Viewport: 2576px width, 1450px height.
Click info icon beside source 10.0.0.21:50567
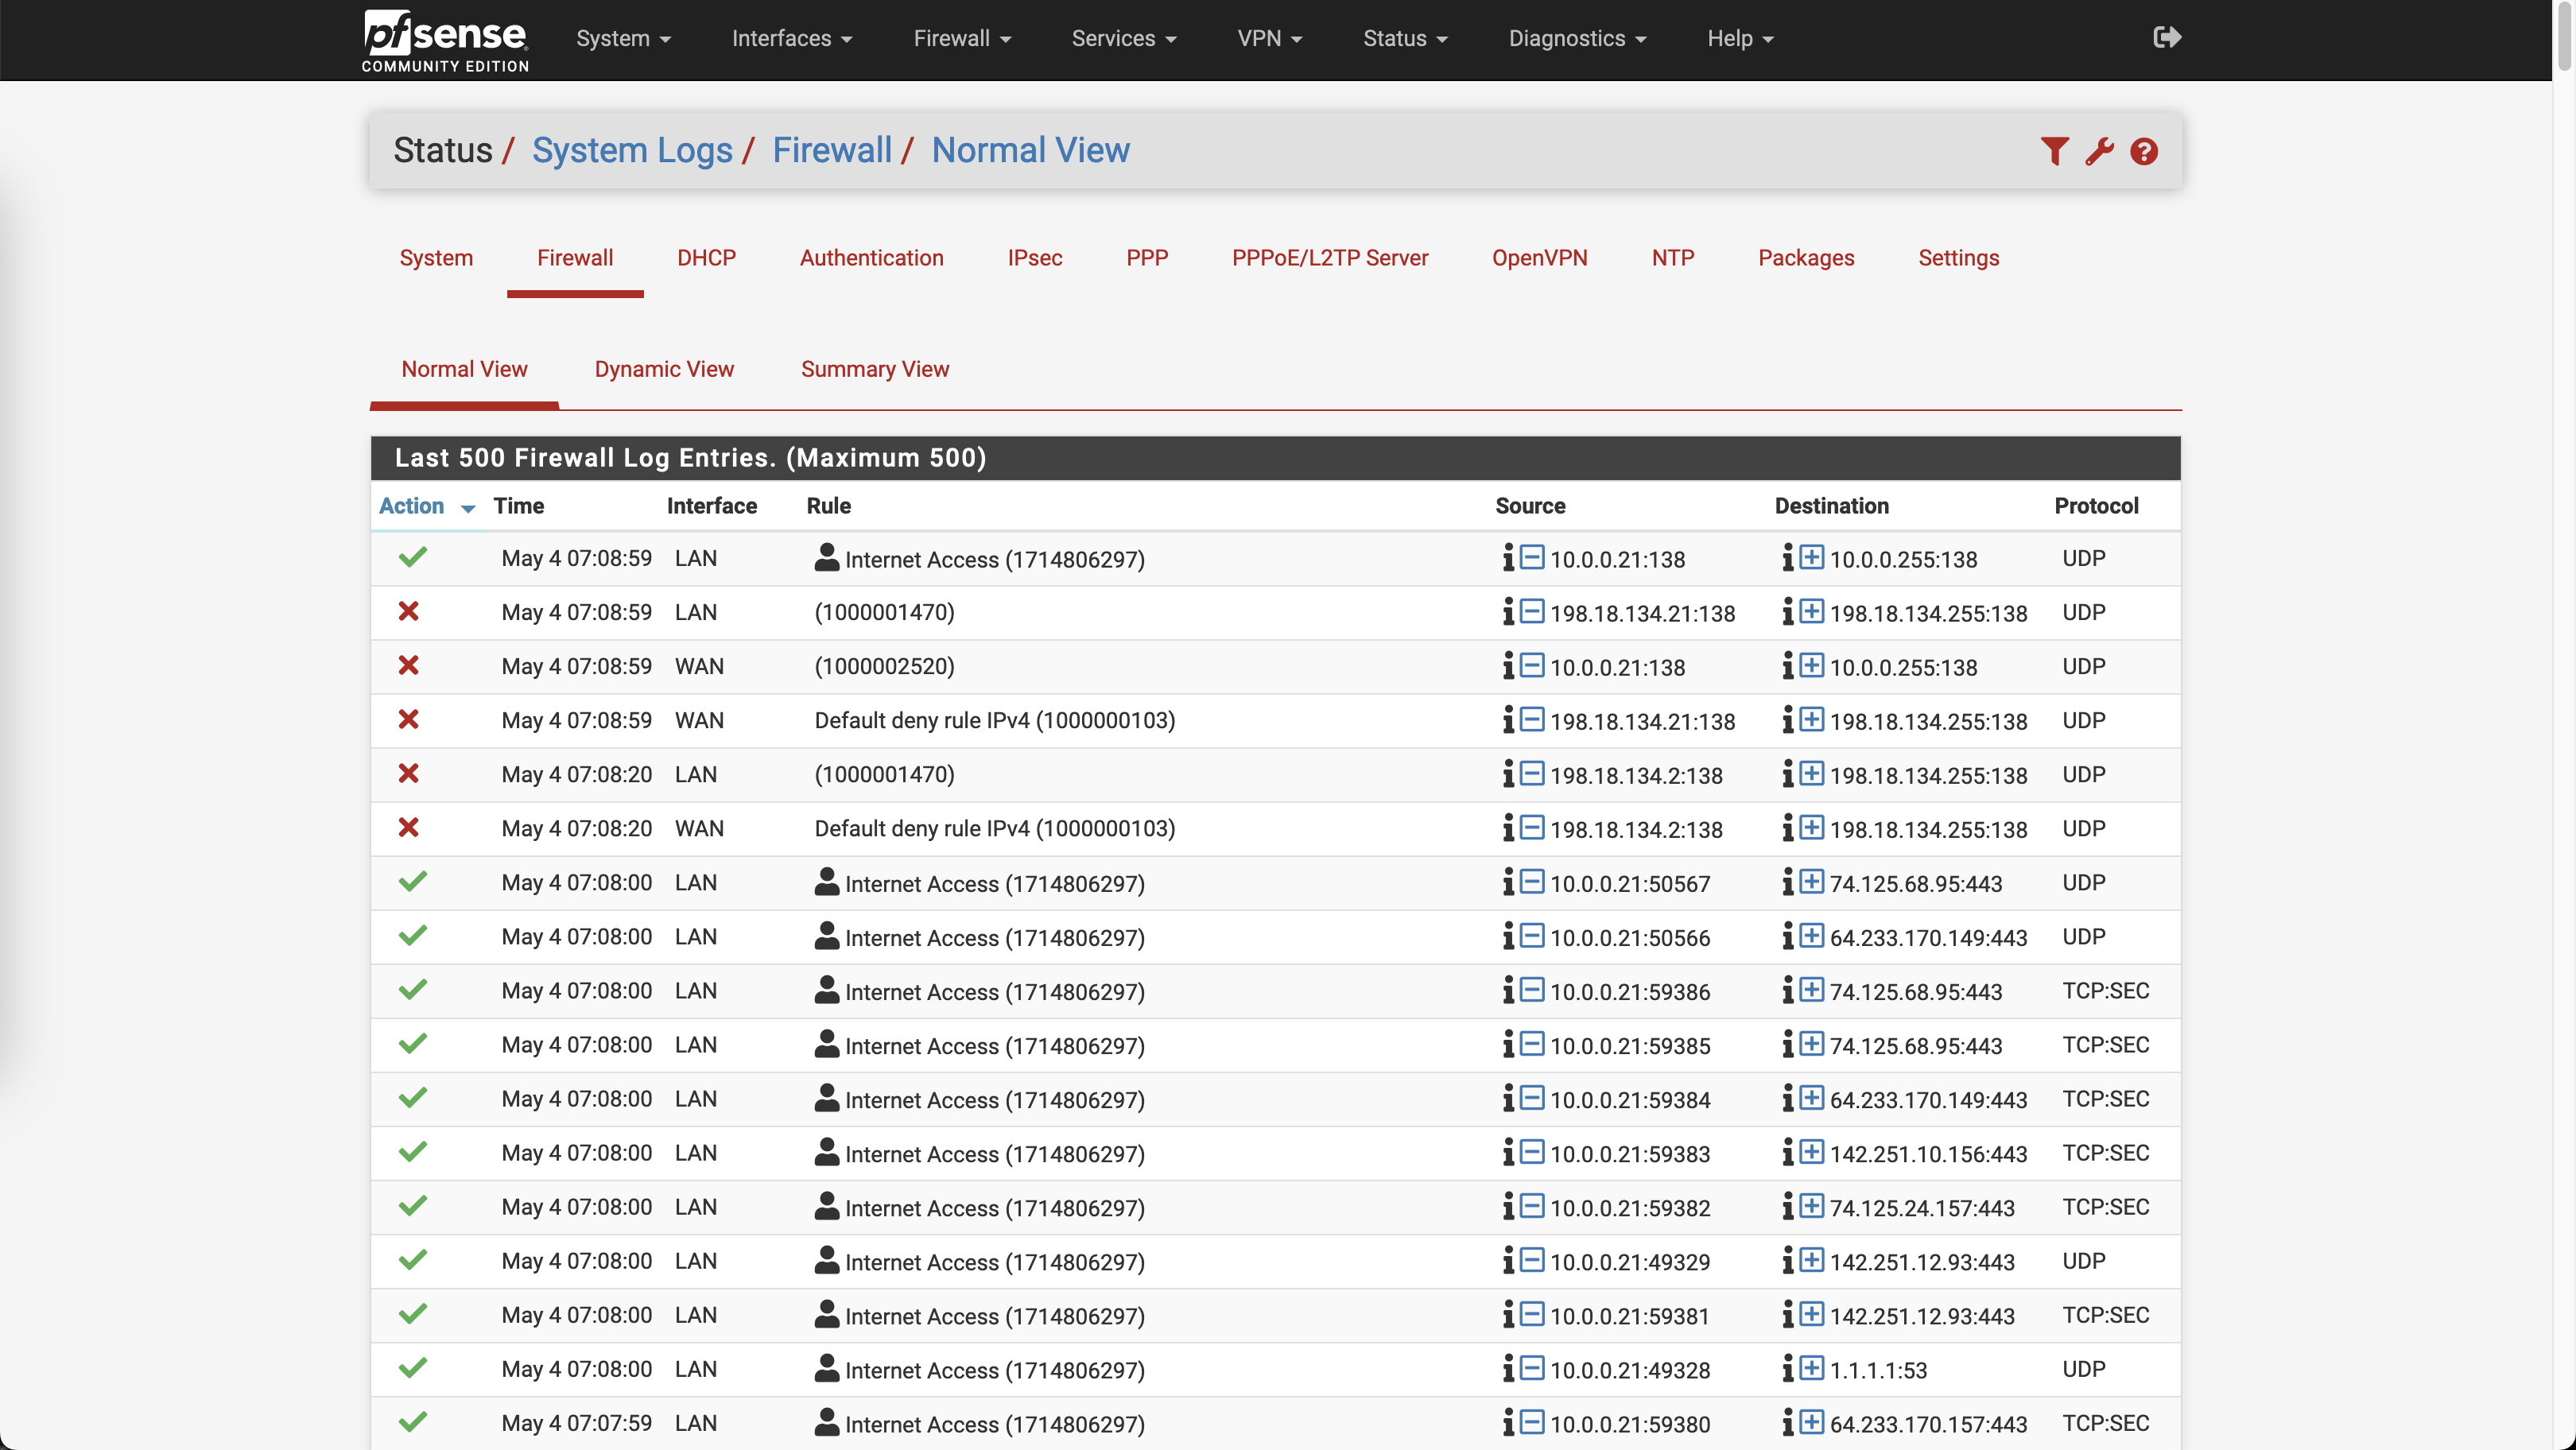pyautogui.click(x=1508, y=882)
